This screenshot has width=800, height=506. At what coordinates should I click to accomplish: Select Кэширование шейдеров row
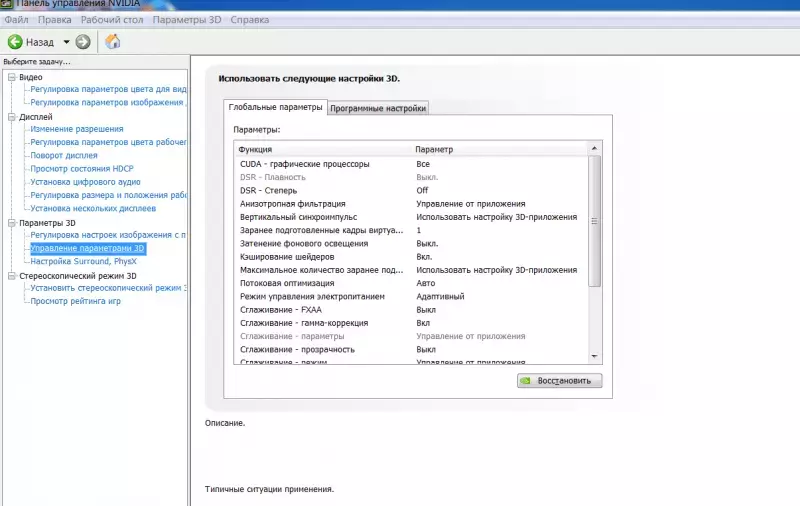[411, 257]
